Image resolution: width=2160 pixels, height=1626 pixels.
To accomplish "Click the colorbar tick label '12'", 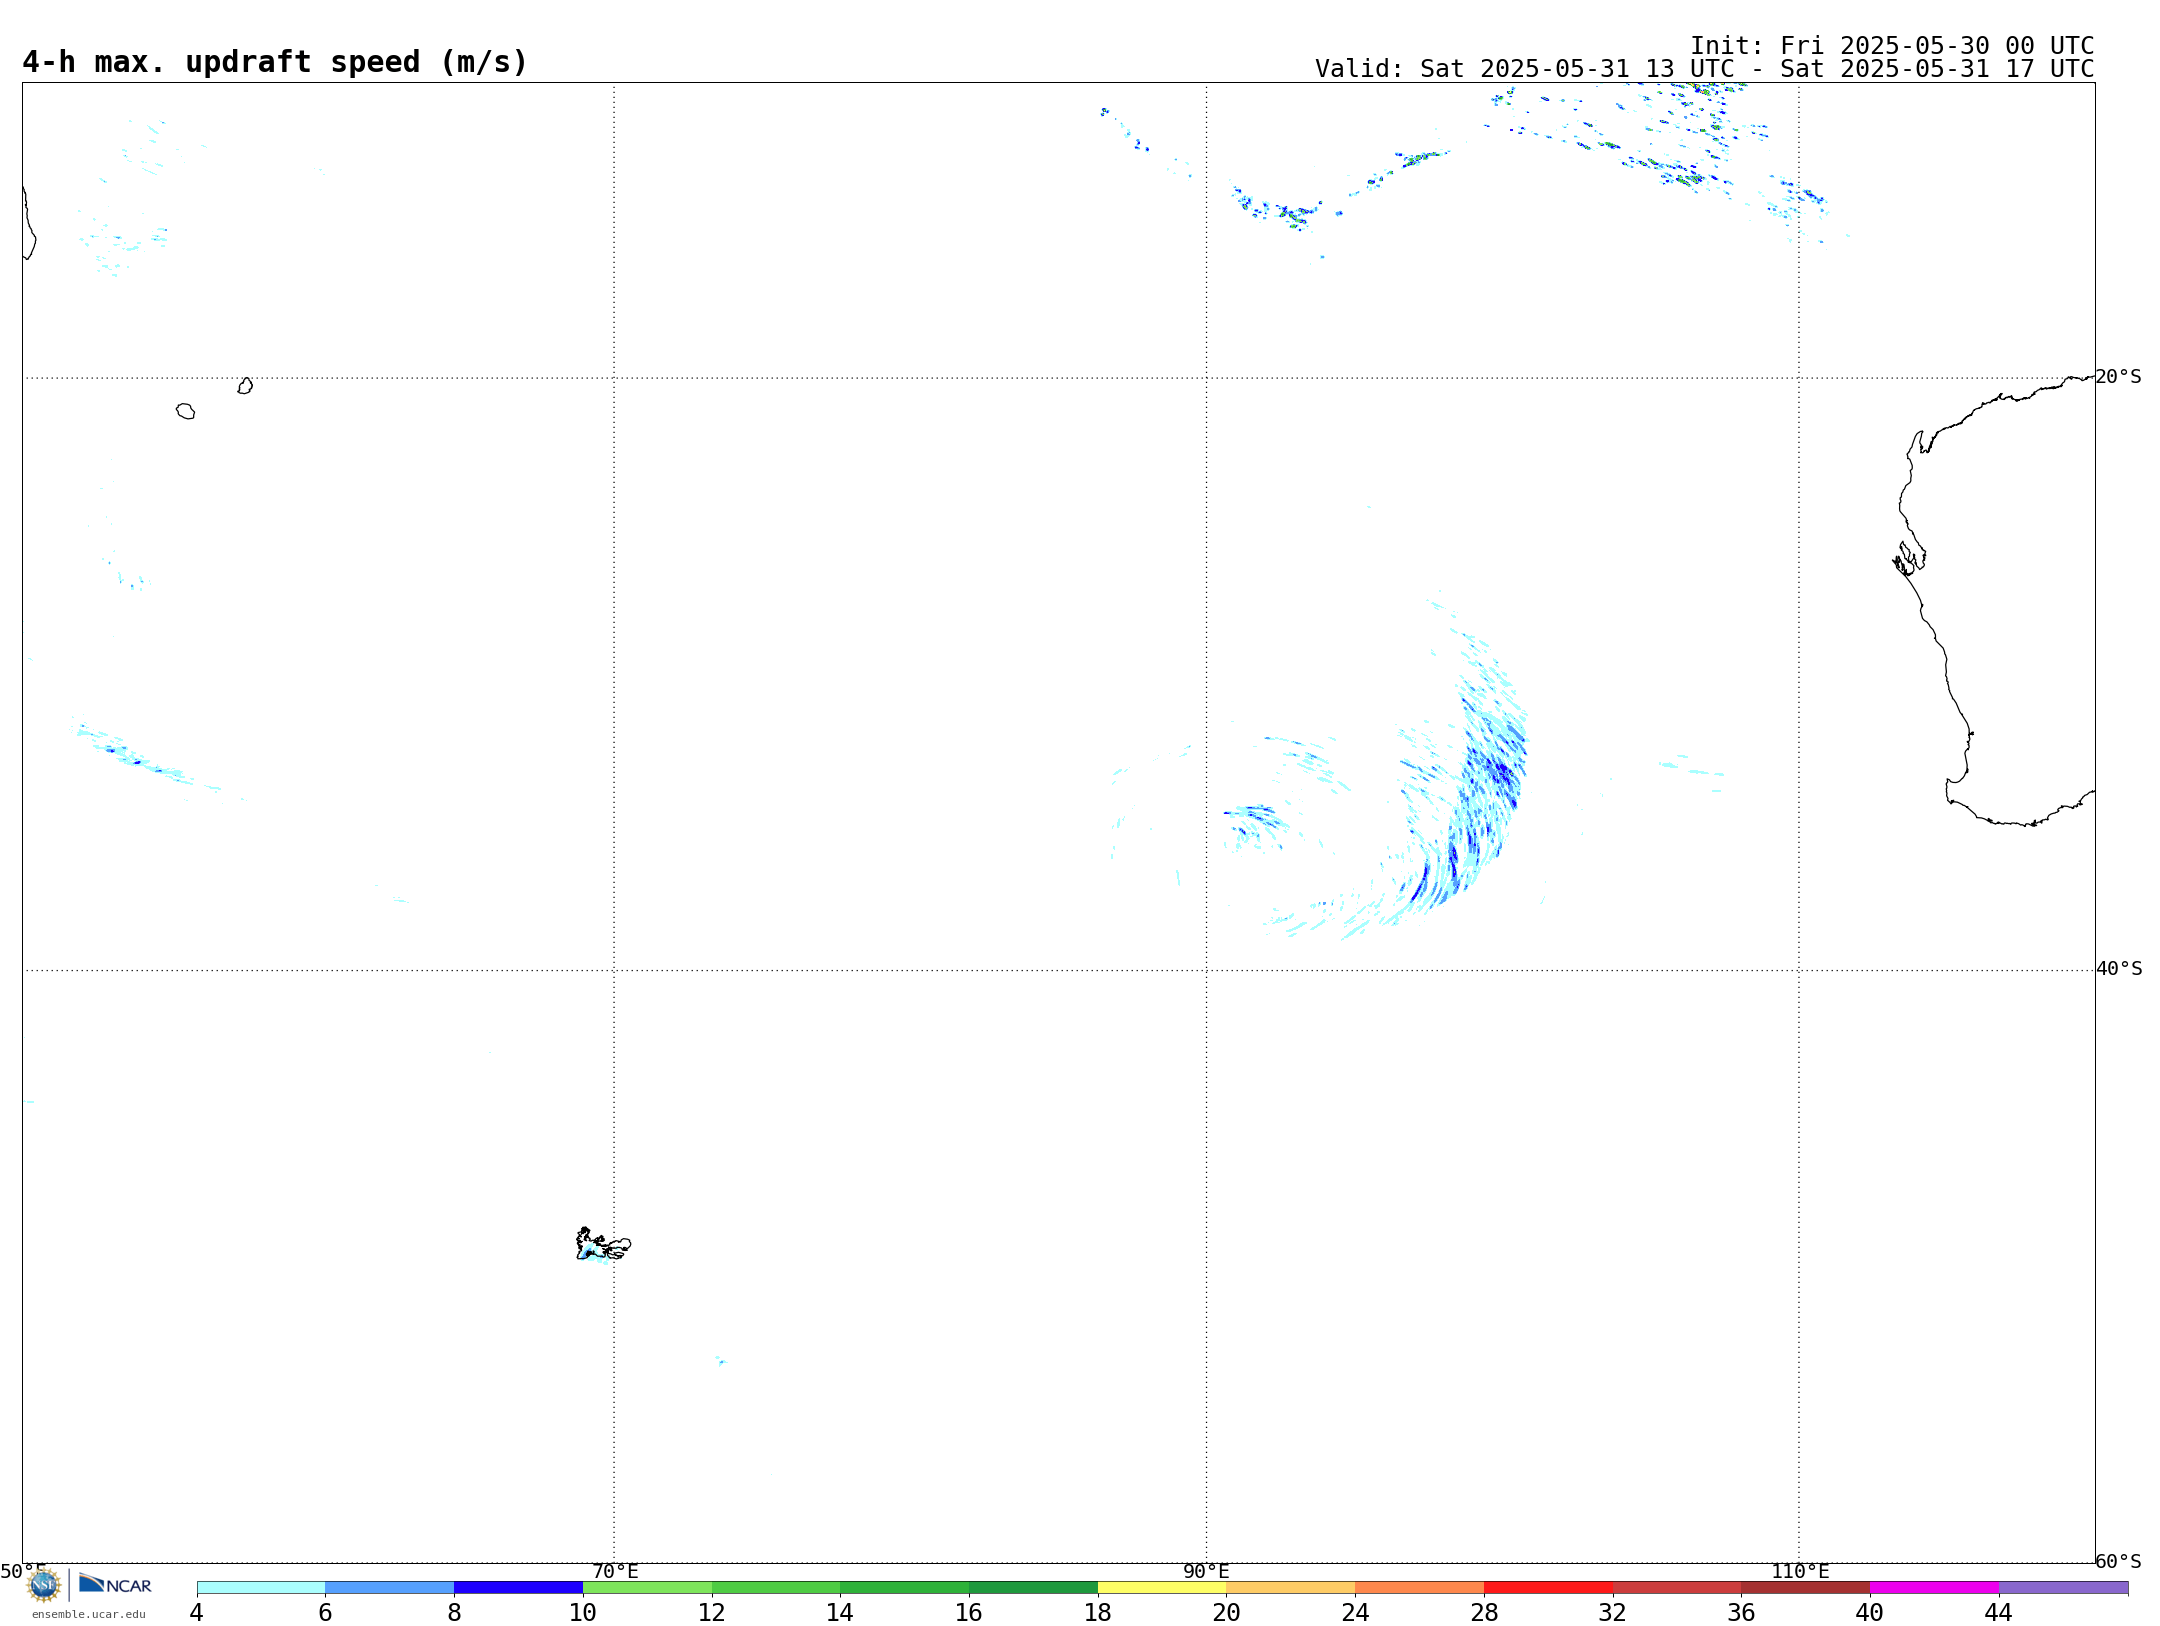I will [712, 1612].
